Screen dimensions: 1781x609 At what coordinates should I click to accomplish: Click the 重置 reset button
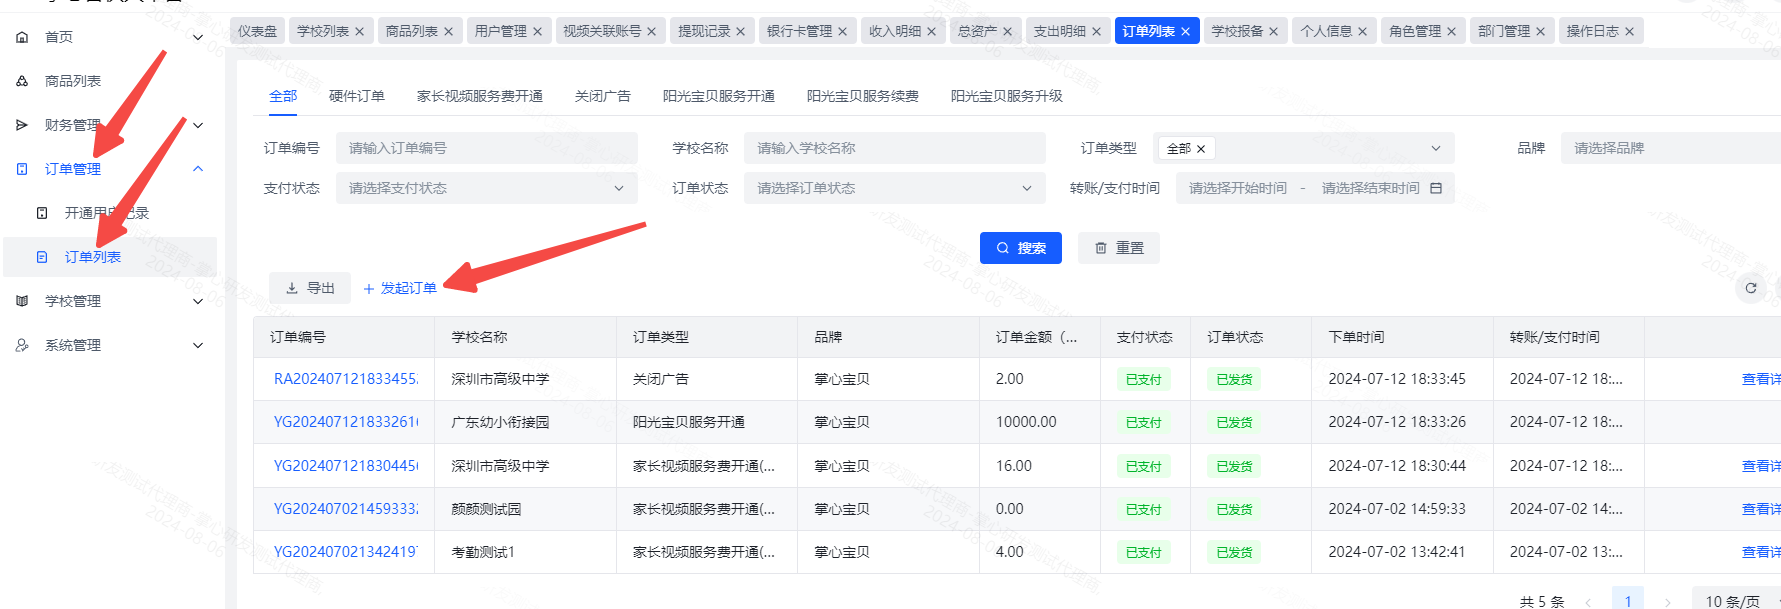pyautogui.click(x=1118, y=248)
